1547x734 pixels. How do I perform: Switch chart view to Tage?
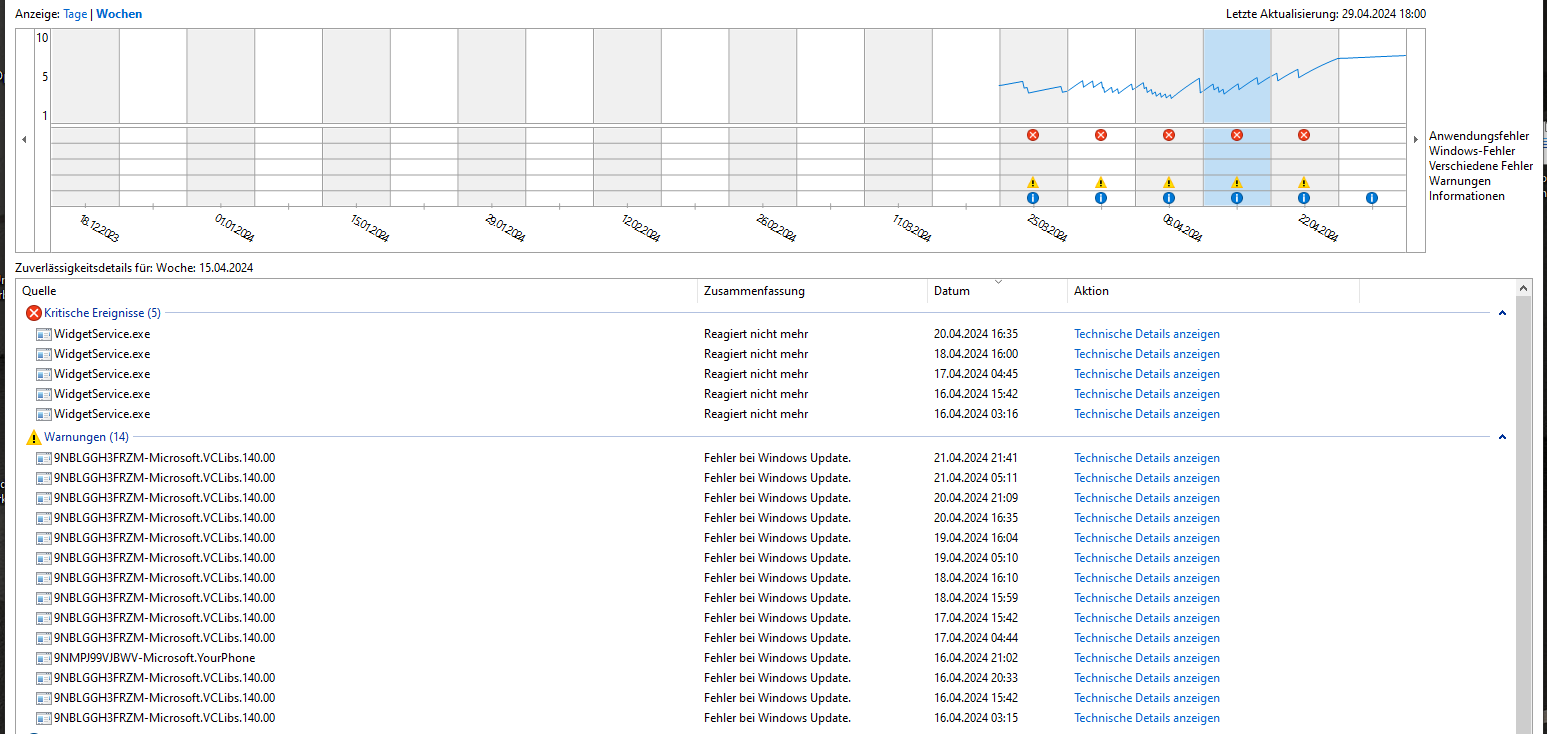(75, 14)
